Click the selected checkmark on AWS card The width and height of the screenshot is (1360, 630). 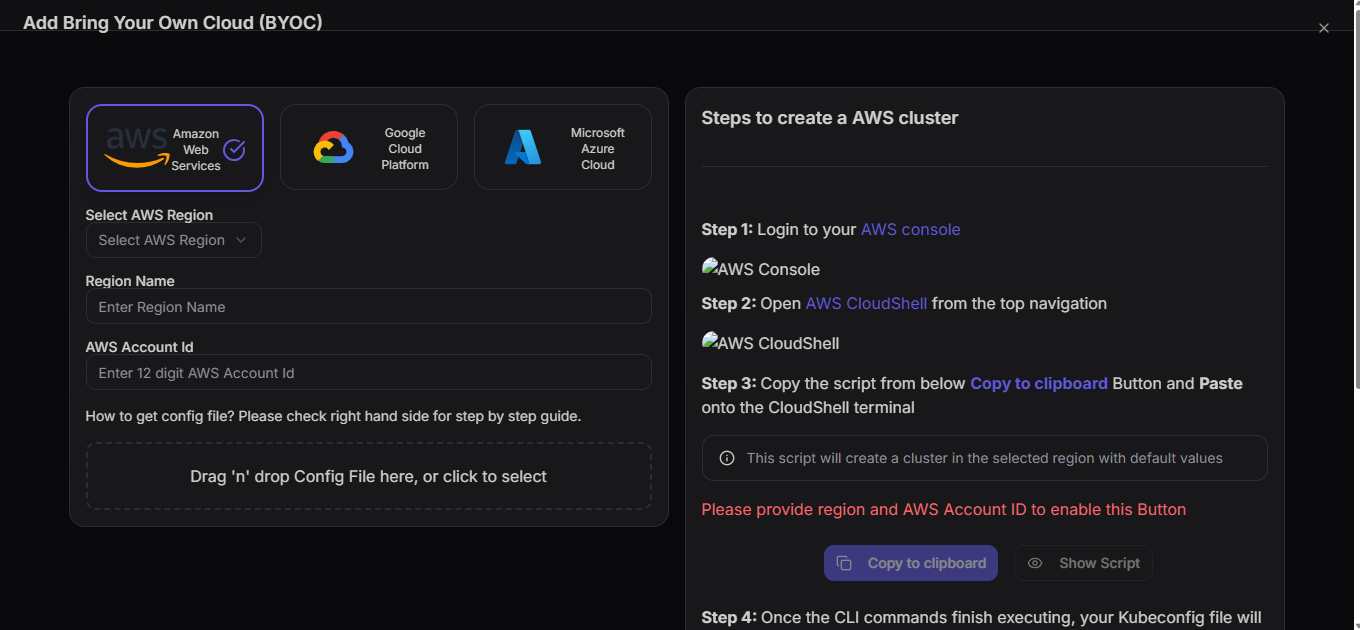point(234,149)
